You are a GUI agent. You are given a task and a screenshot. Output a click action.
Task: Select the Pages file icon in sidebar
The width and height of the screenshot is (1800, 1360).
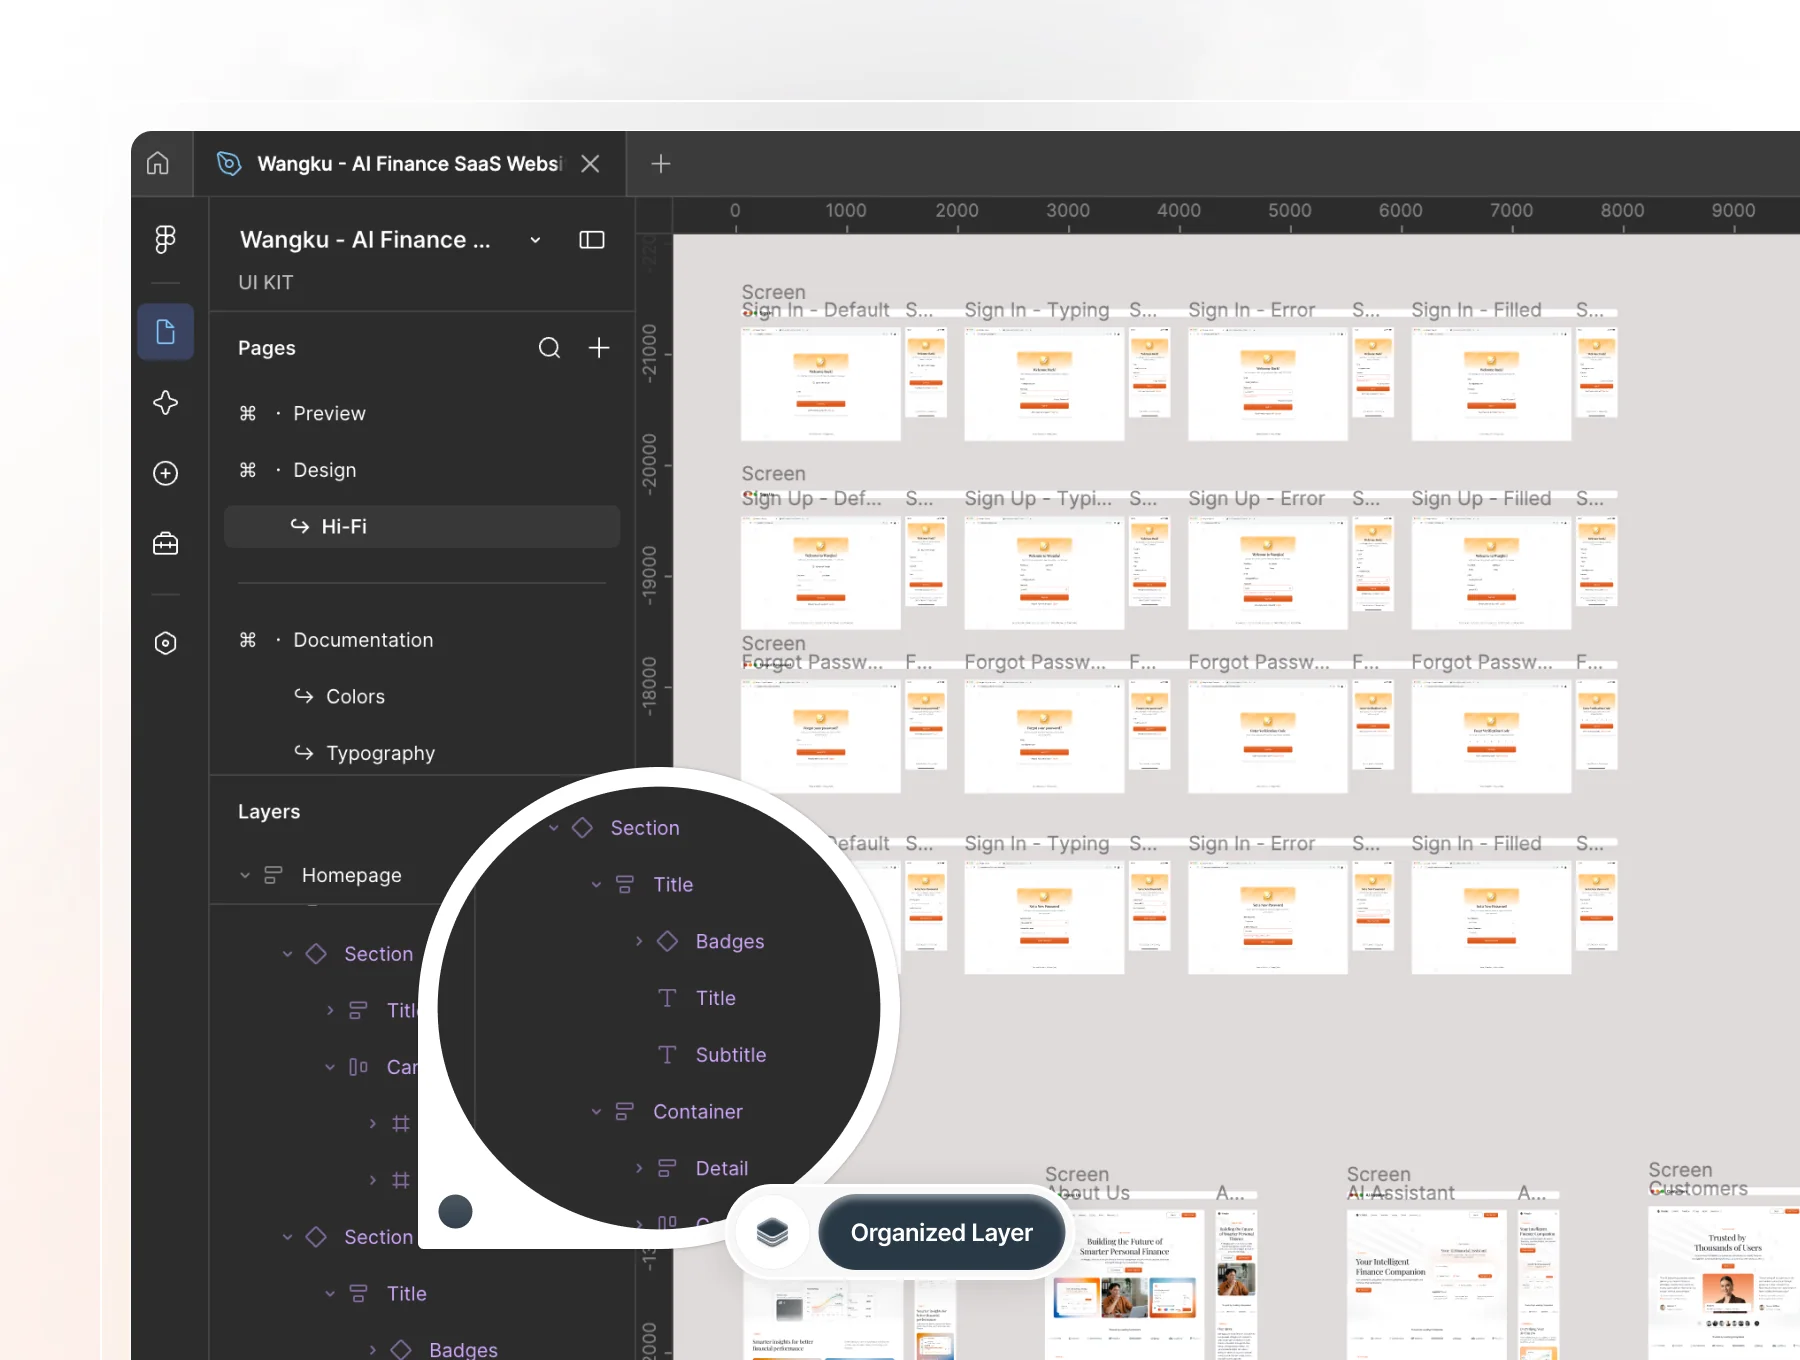tap(166, 332)
